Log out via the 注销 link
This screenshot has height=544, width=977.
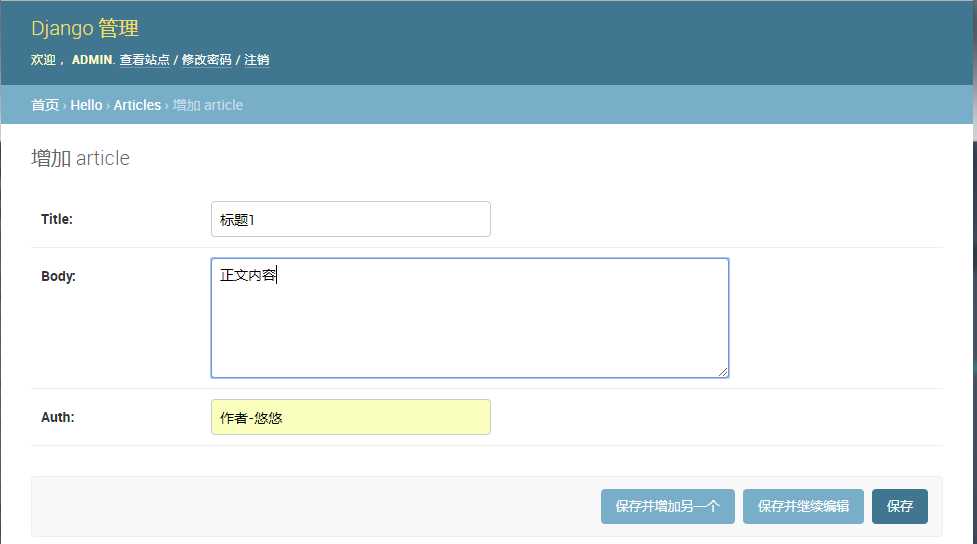[x=256, y=60]
